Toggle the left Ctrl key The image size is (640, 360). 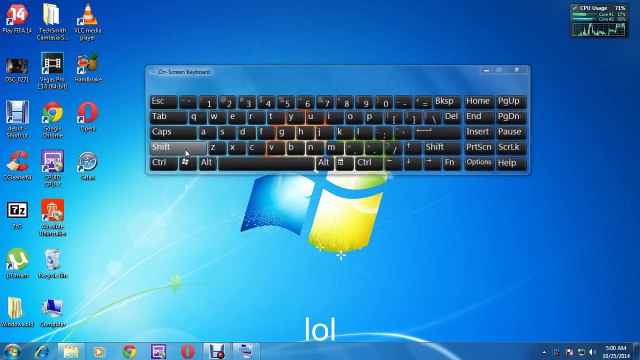(x=164, y=163)
